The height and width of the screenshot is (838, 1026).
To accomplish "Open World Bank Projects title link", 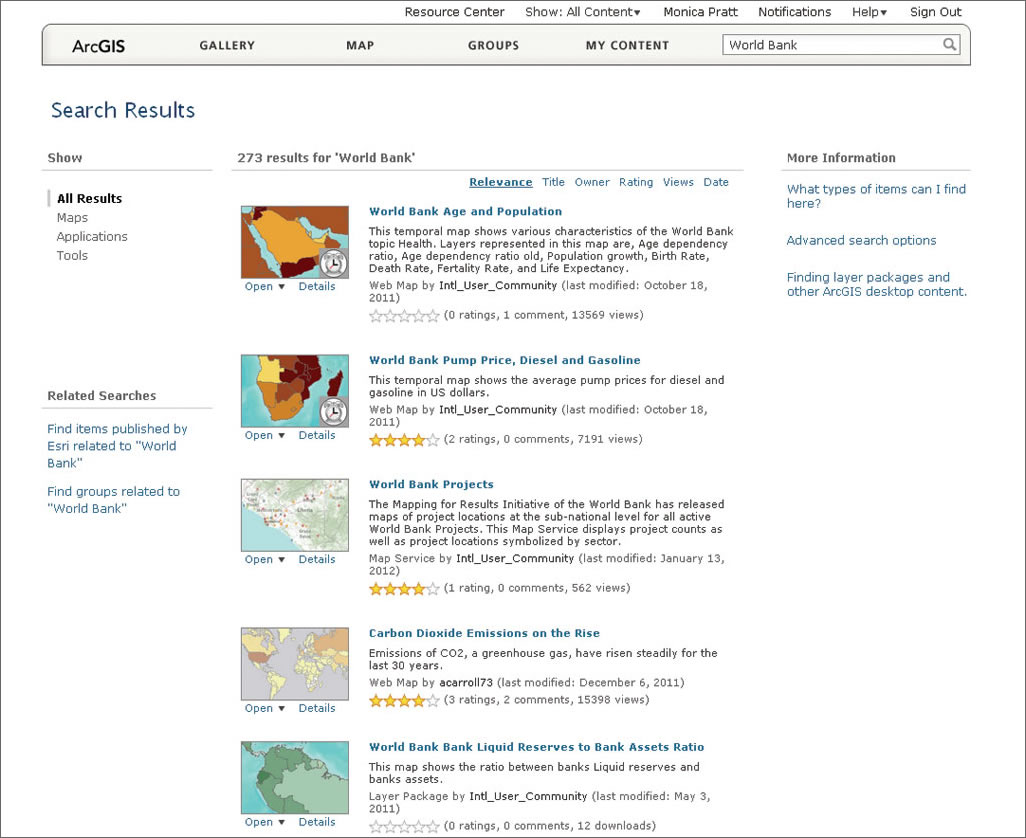I will click(431, 484).
